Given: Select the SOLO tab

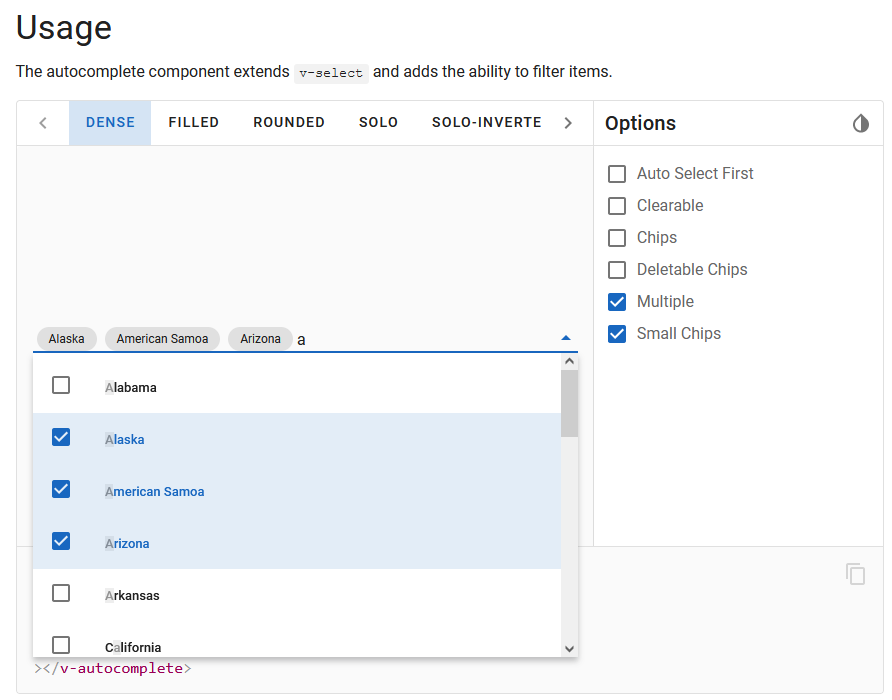Looking at the screenshot, I should click(x=378, y=122).
